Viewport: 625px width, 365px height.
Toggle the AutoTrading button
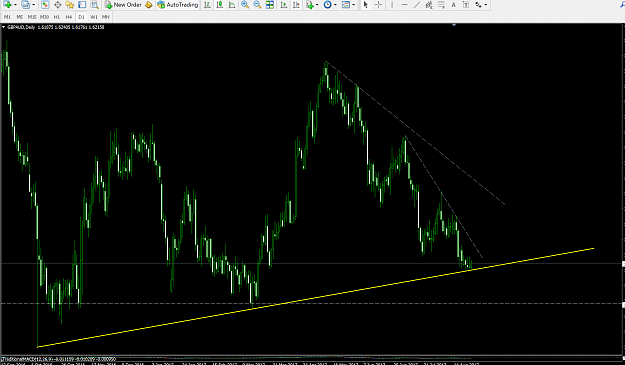pyautogui.click(x=178, y=4)
